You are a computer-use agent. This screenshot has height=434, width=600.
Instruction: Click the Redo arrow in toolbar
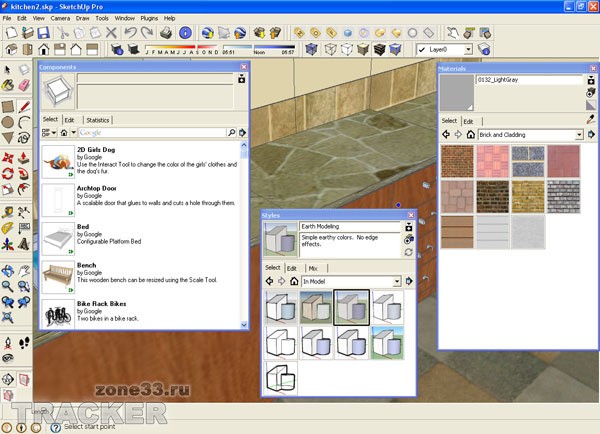(147, 33)
